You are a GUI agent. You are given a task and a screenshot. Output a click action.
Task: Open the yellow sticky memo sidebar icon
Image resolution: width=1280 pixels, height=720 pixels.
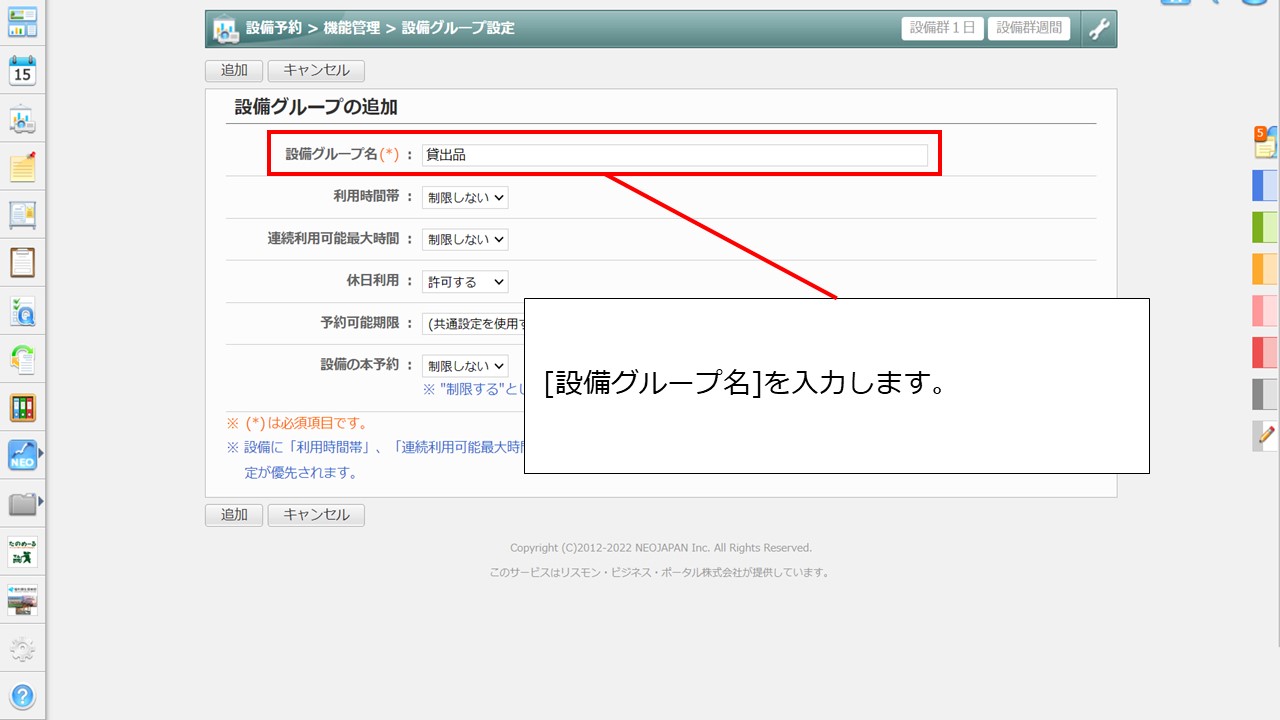point(22,167)
